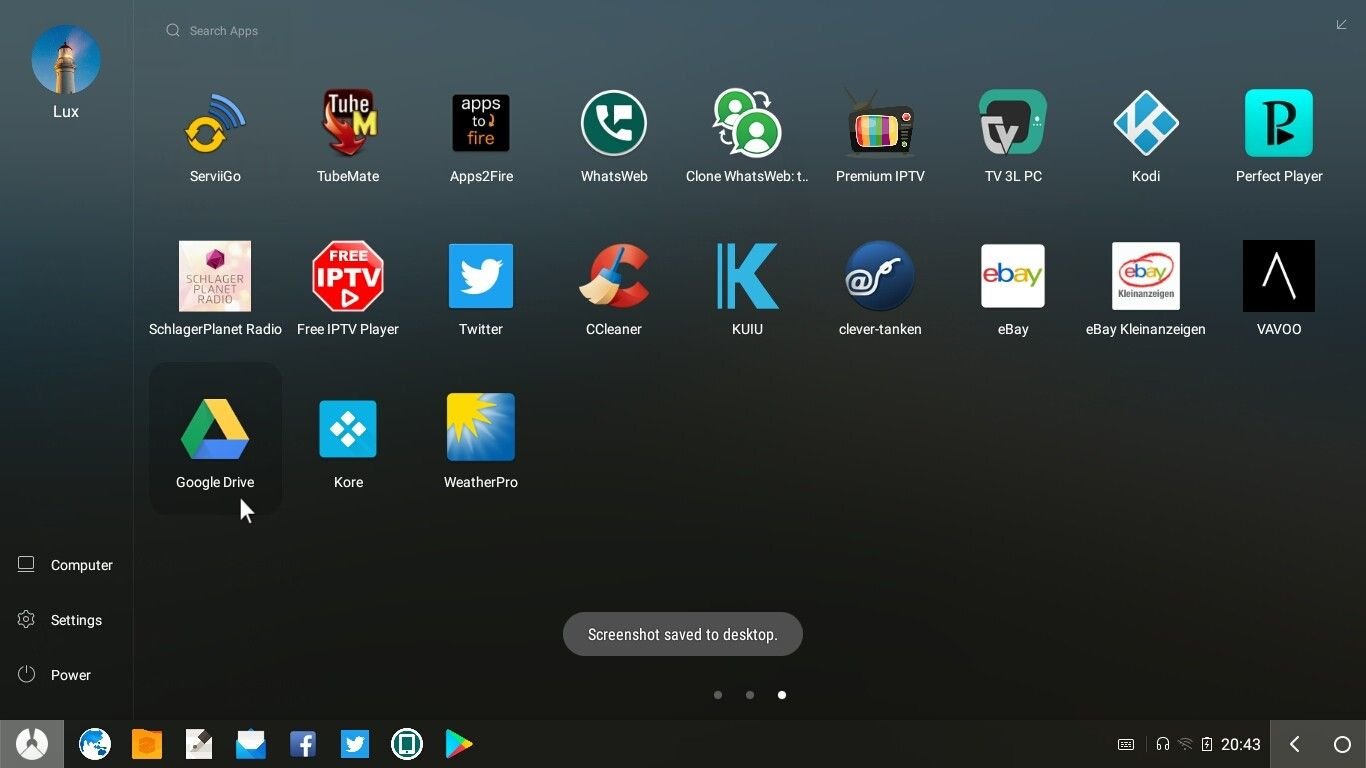The image size is (1366, 768).
Task: Open the mail envelope app in taskbar
Action: click(x=251, y=744)
